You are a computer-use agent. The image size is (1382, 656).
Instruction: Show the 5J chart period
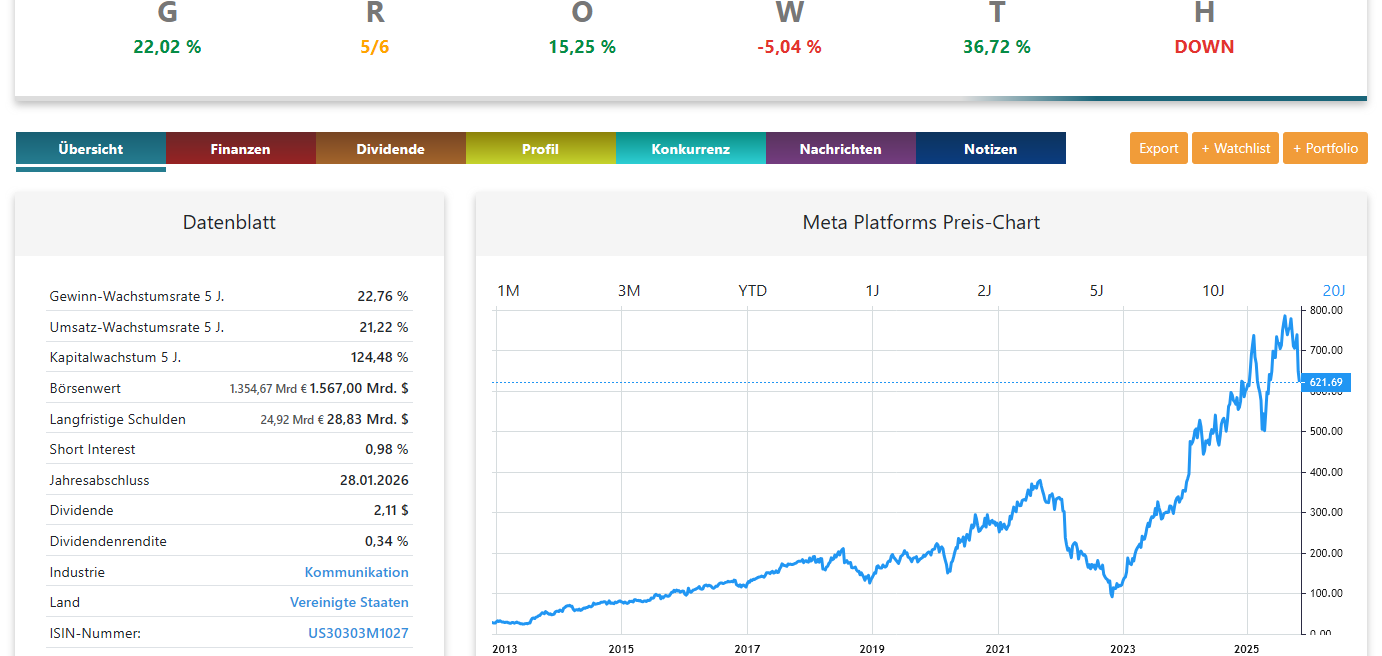1096,291
